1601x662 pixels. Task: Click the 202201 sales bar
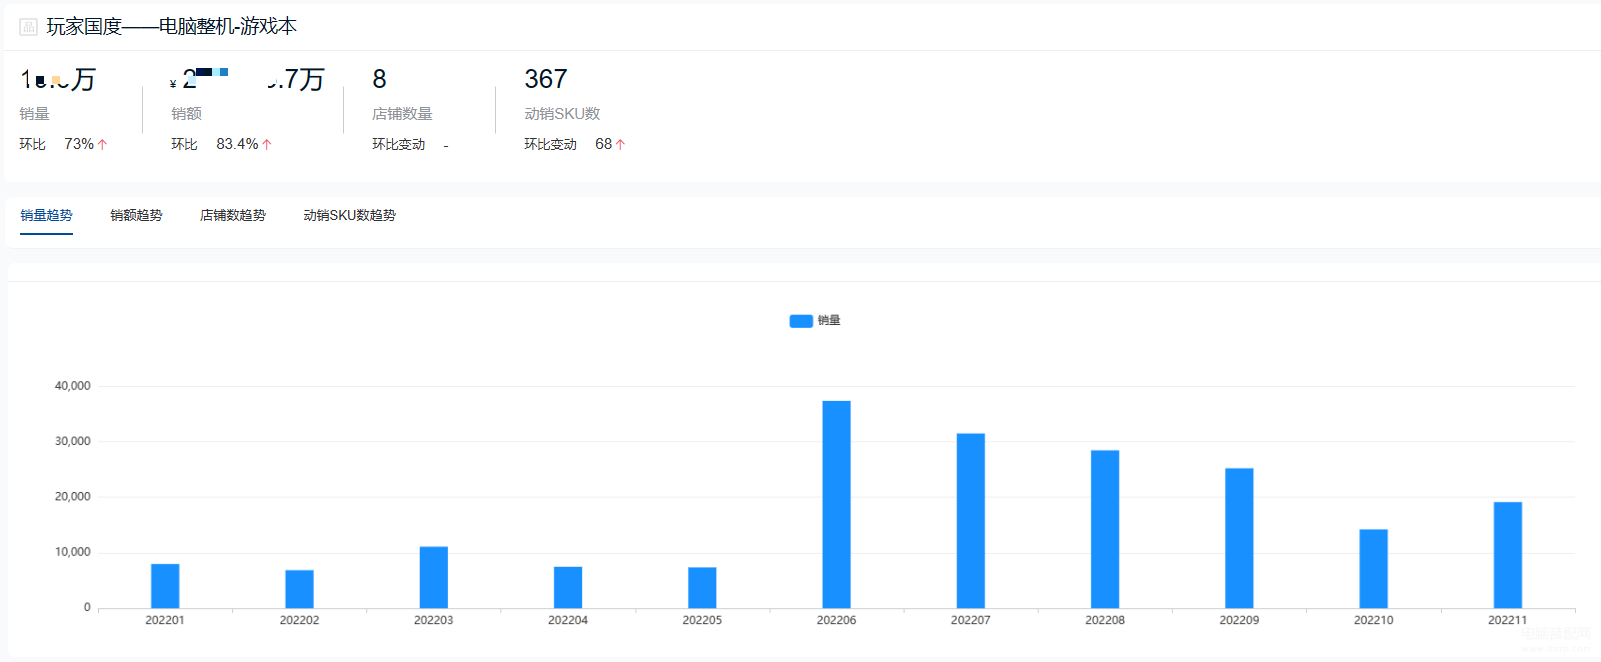point(165,586)
